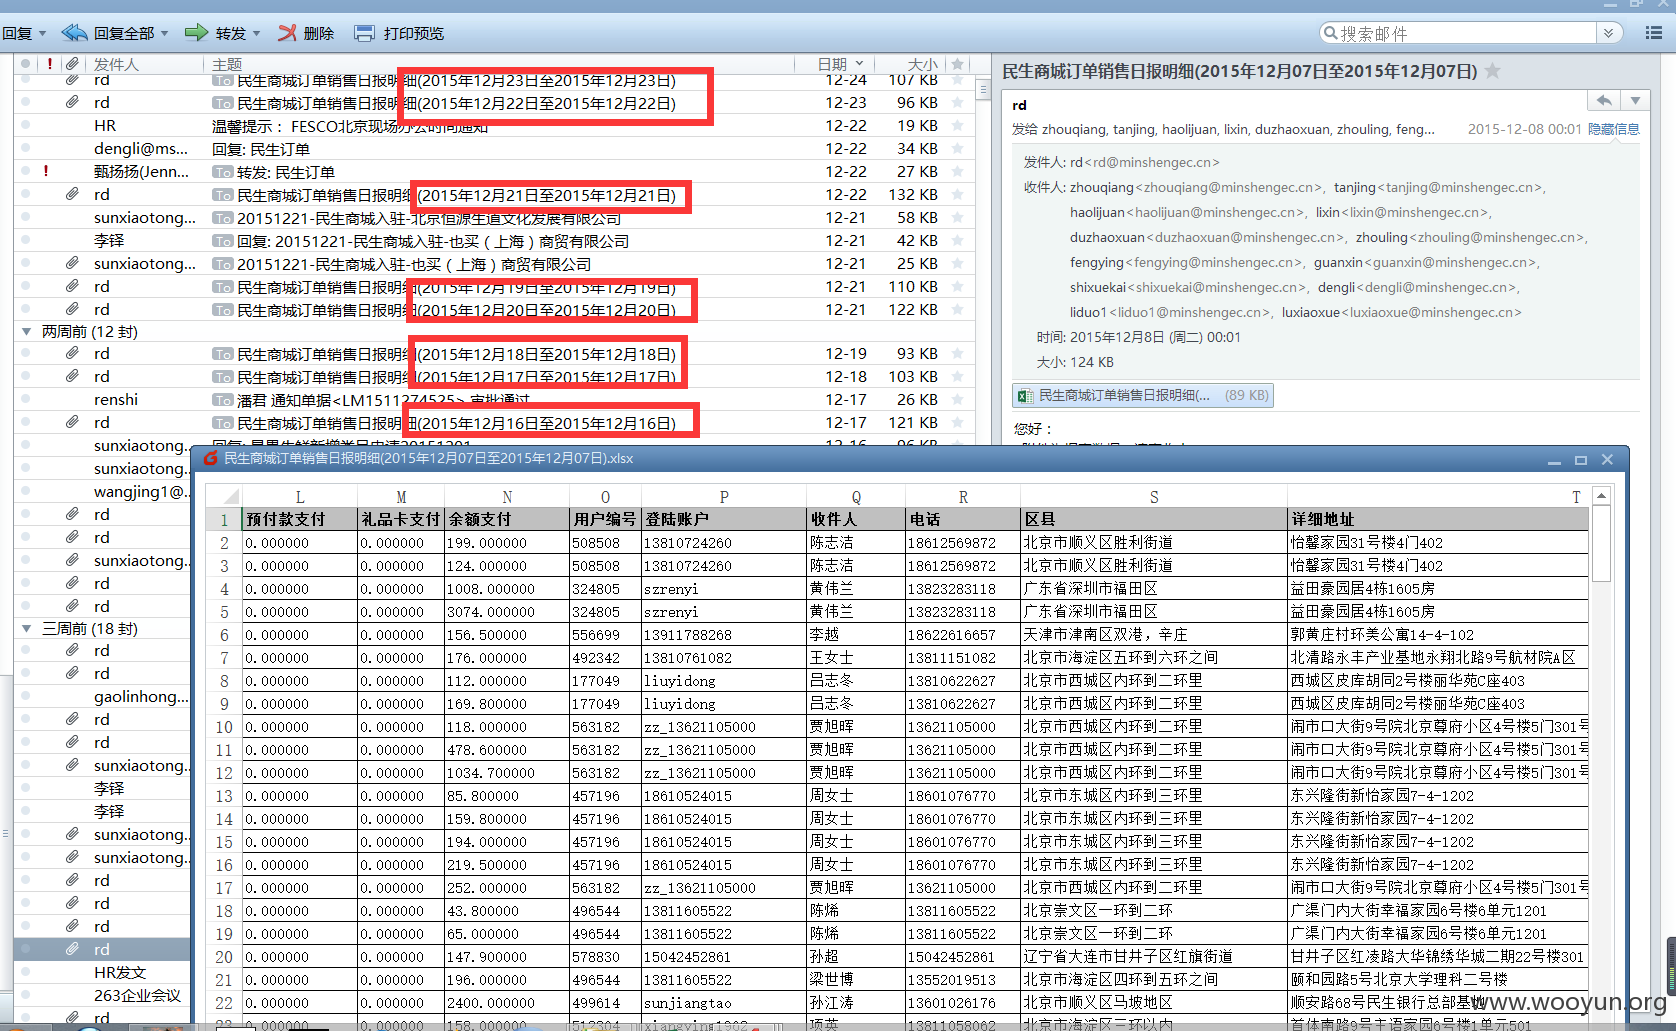Screen dimensions: 1676x1031
Task: Click the 主题 column header
Action: pos(227,64)
